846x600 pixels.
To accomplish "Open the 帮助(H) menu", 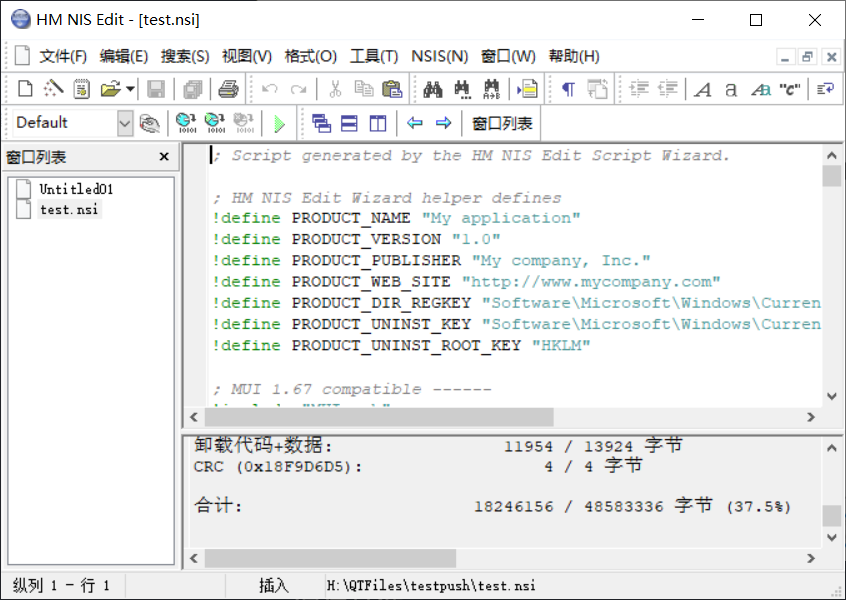I will [x=574, y=56].
